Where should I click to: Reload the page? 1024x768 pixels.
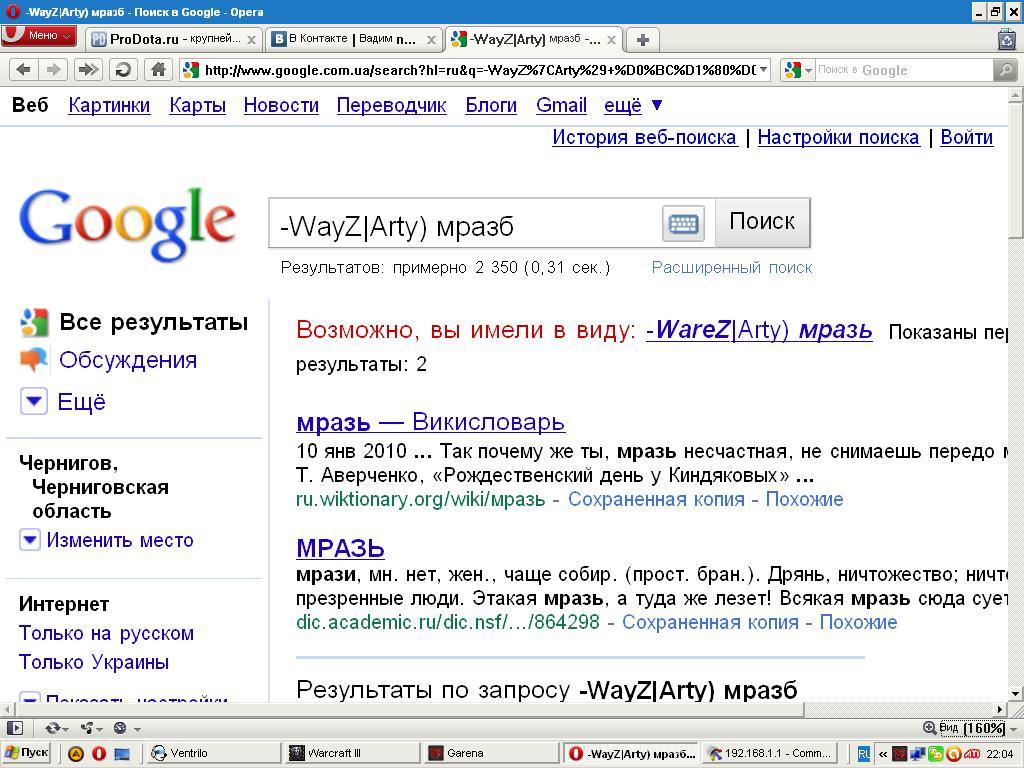(x=123, y=69)
